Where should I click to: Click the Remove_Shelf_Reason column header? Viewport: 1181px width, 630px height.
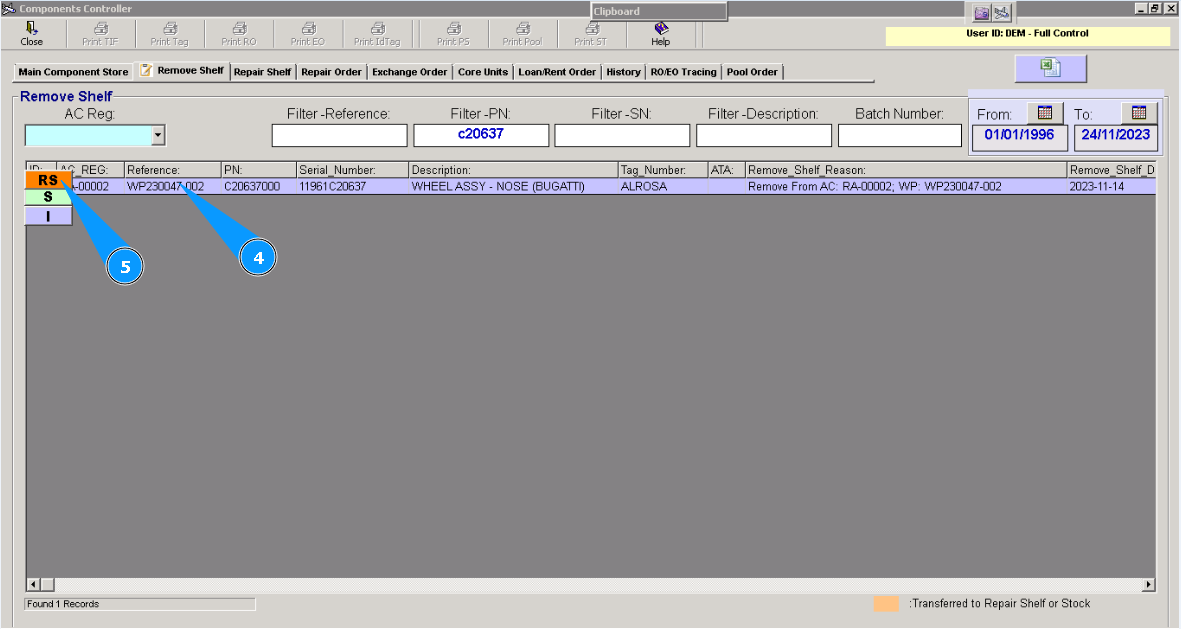[x=906, y=170]
